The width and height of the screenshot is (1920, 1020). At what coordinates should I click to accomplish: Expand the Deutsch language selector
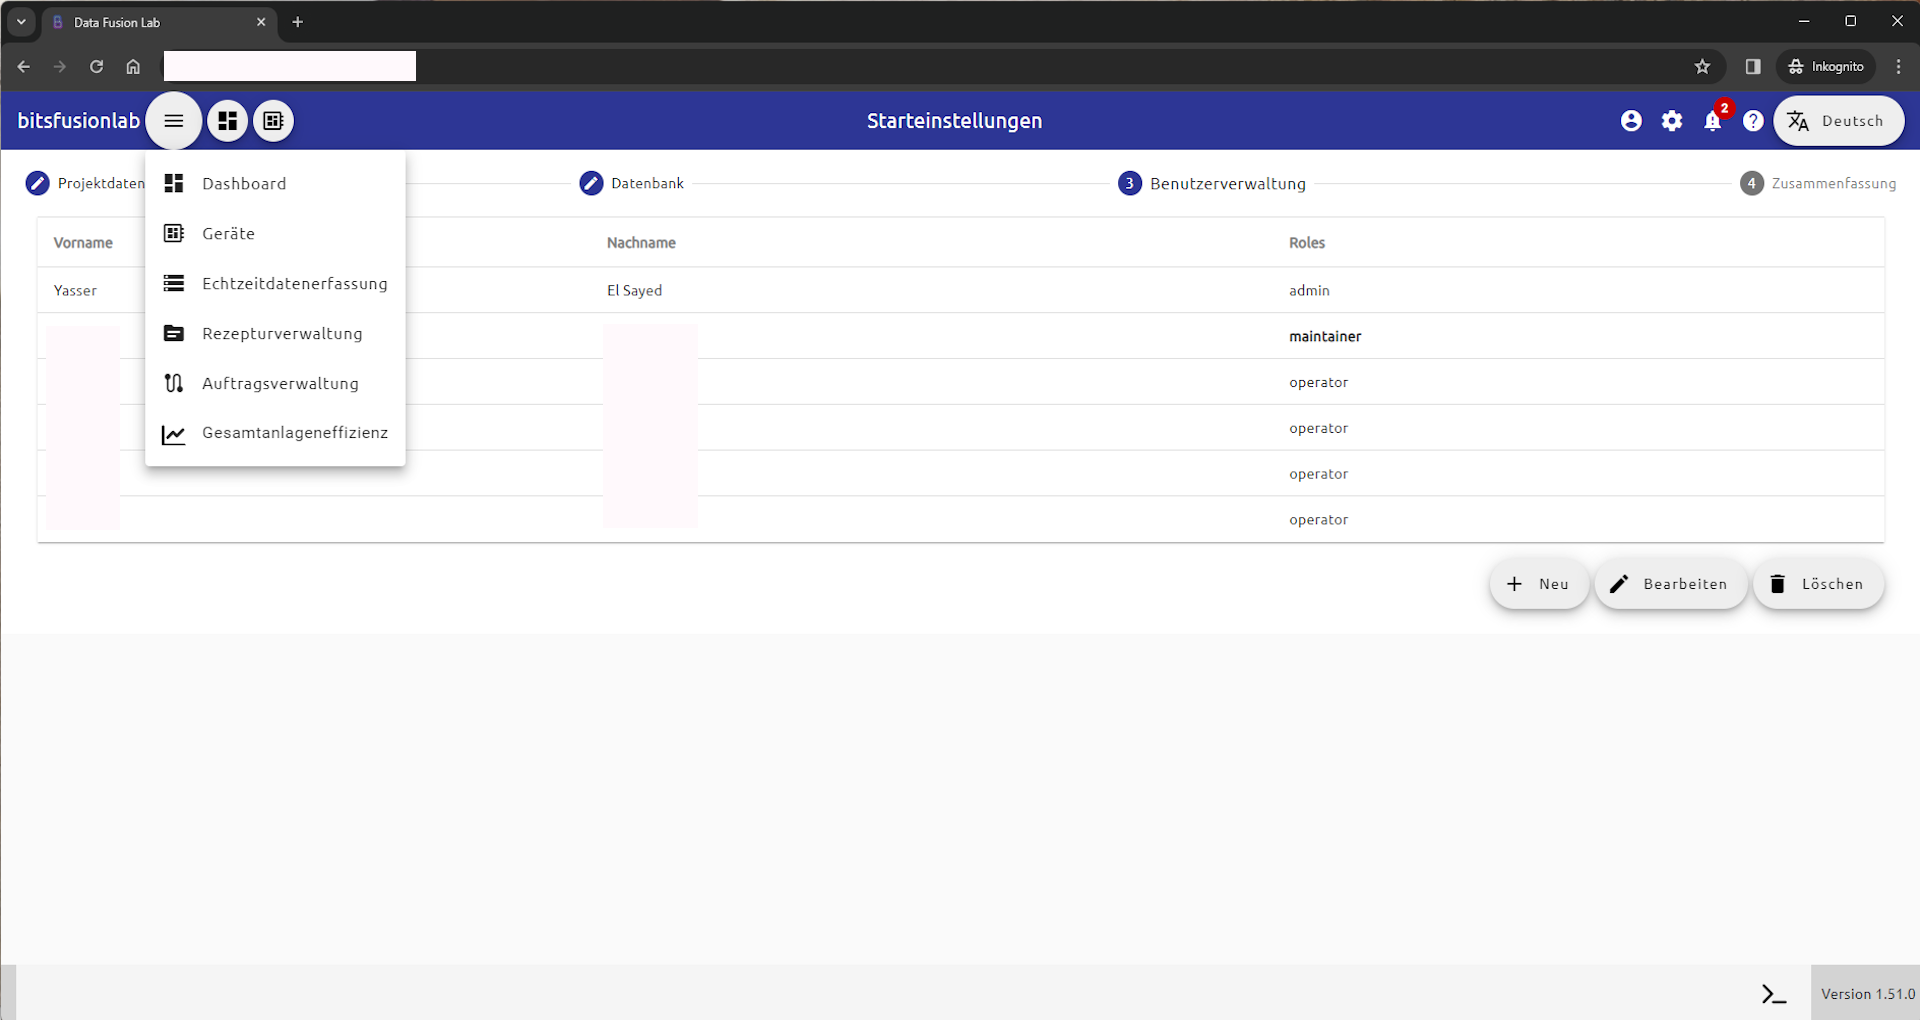point(1838,121)
